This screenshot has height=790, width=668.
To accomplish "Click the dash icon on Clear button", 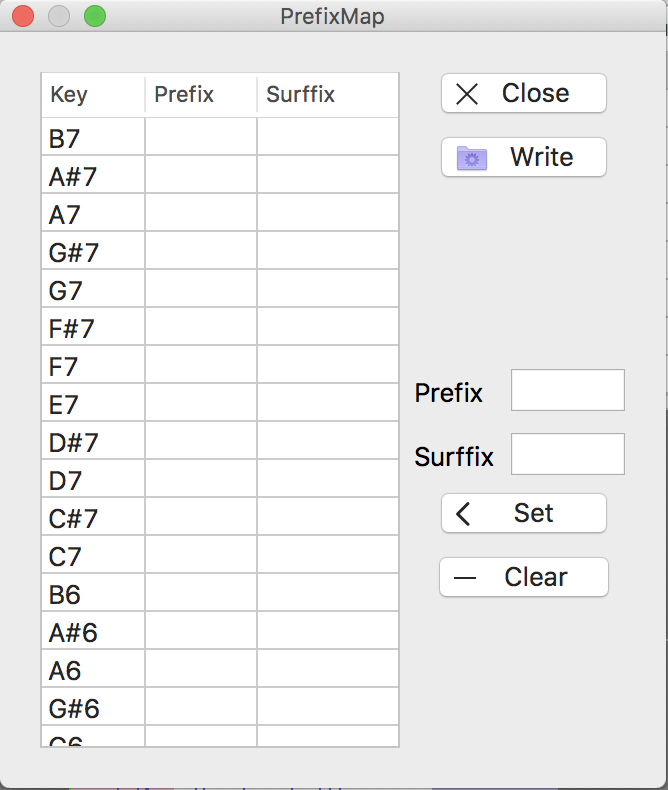I will point(465,578).
